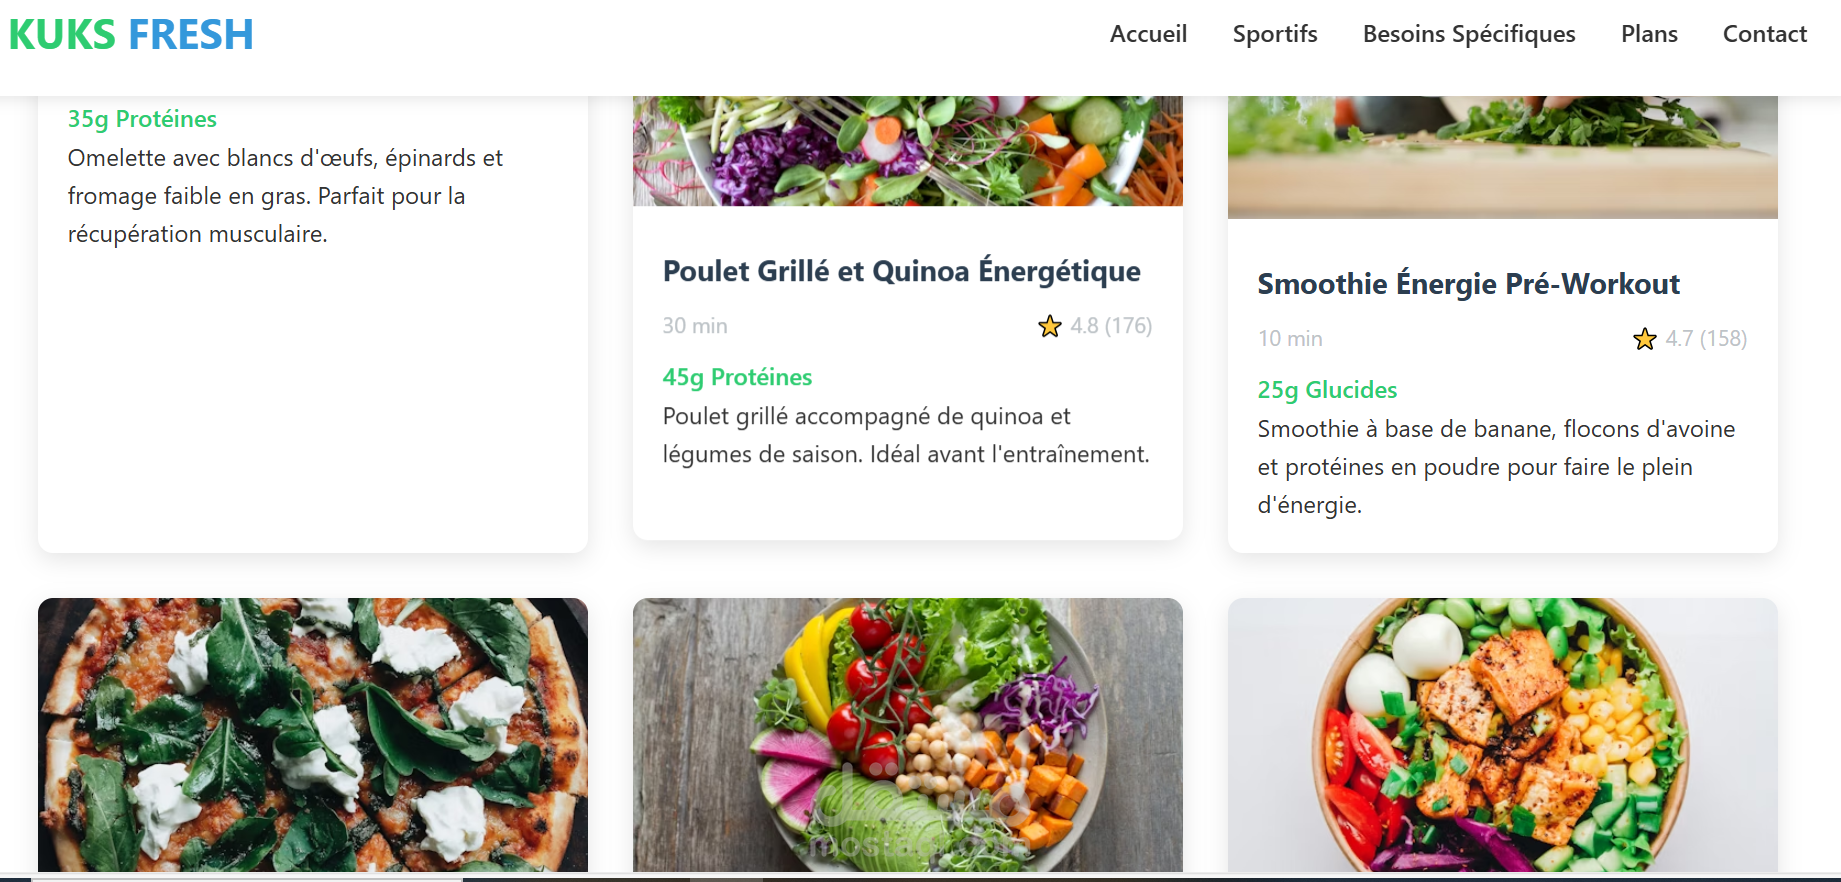Screen dimensions: 1841x882
Task: Open the Smoothie Énergie Pré-Workout recipe title
Action: tap(1467, 284)
